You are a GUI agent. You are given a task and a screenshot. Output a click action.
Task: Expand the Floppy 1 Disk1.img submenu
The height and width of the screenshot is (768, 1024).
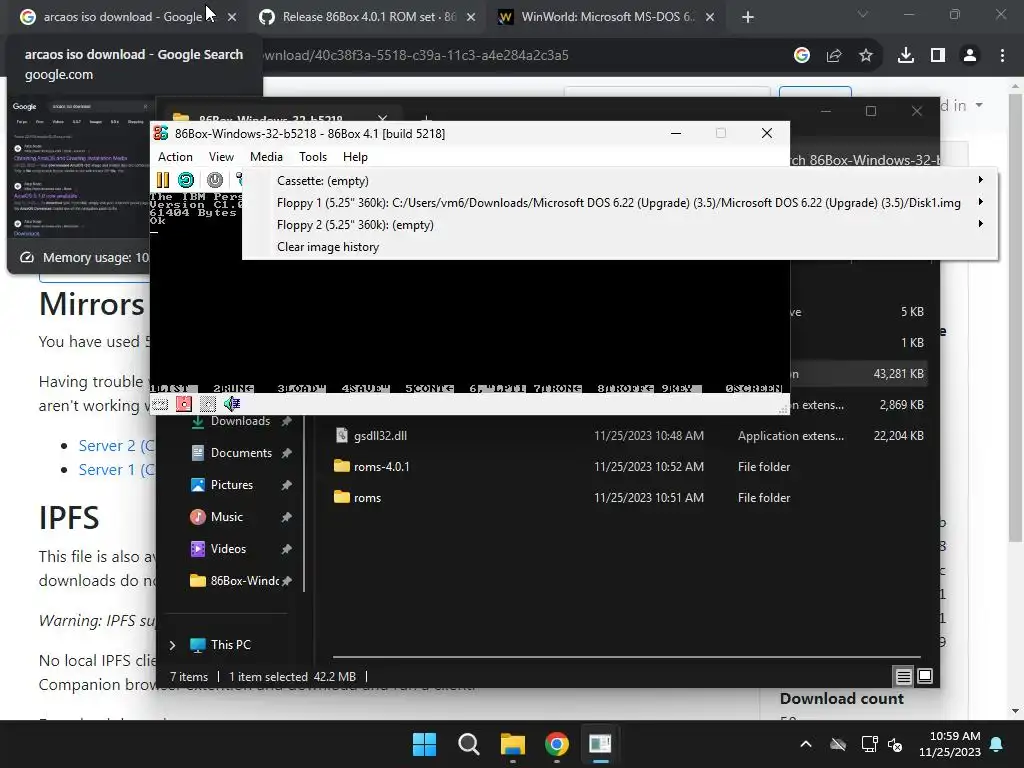click(620, 202)
